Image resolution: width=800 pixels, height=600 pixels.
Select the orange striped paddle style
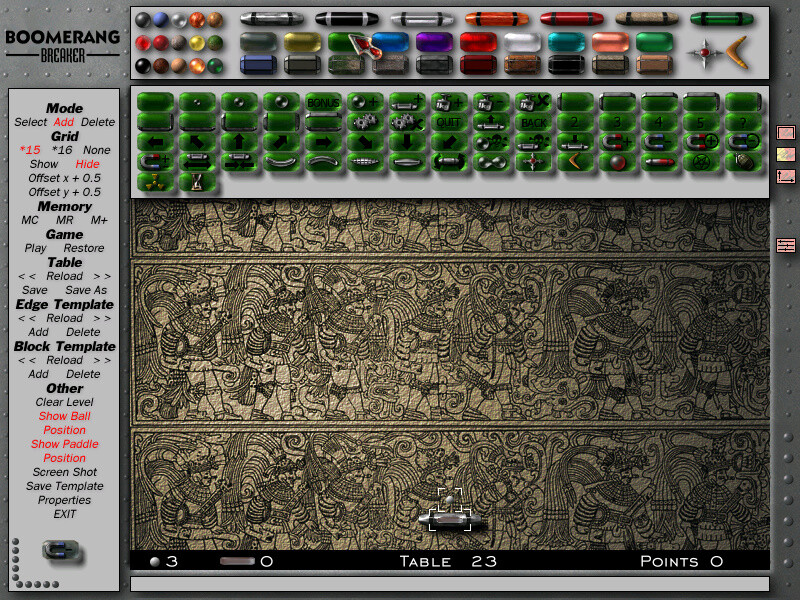click(x=496, y=19)
